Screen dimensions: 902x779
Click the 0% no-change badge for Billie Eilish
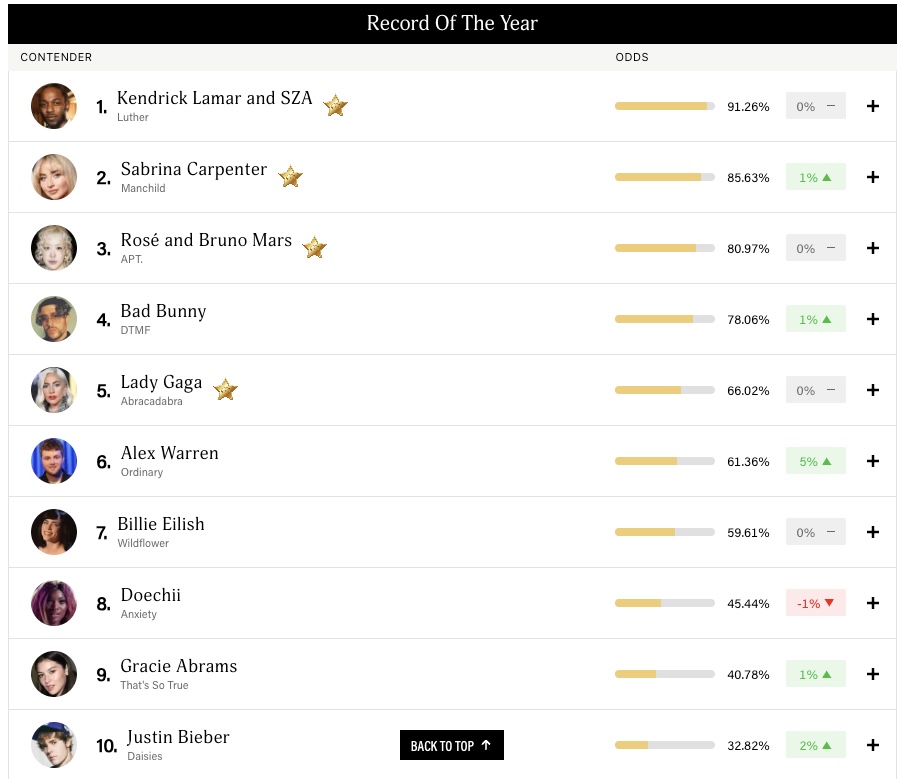(x=815, y=532)
